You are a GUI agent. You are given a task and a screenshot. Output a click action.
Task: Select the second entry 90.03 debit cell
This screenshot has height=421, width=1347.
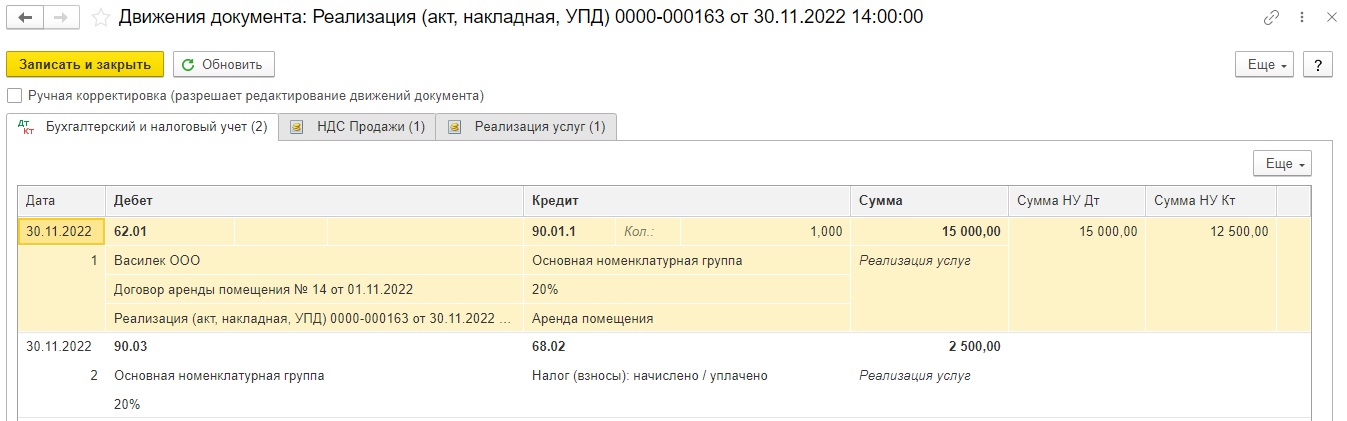coord(314,347)
